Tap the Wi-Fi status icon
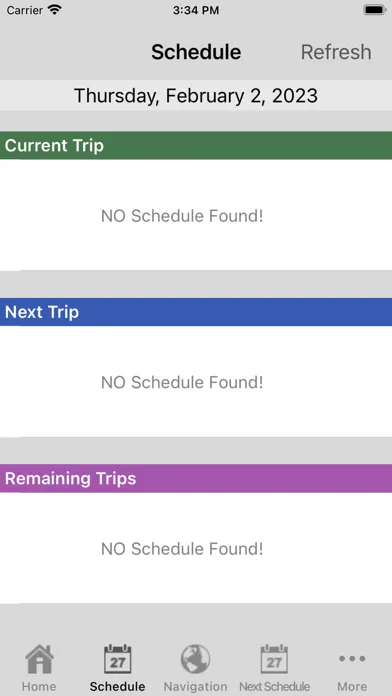This screenshot has height=696, width=392. pos(55,10)
